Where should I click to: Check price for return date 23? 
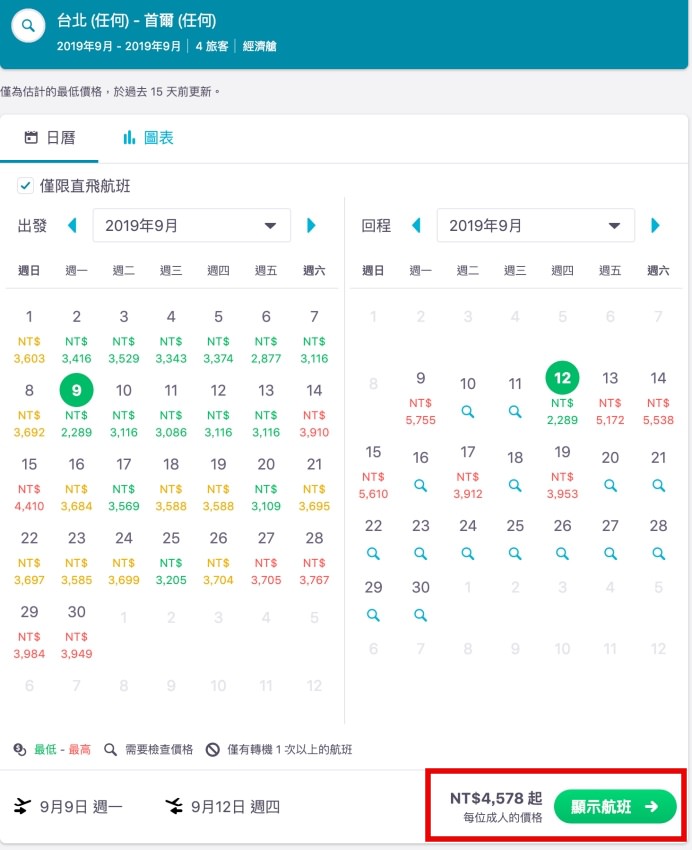coord(421,553)
